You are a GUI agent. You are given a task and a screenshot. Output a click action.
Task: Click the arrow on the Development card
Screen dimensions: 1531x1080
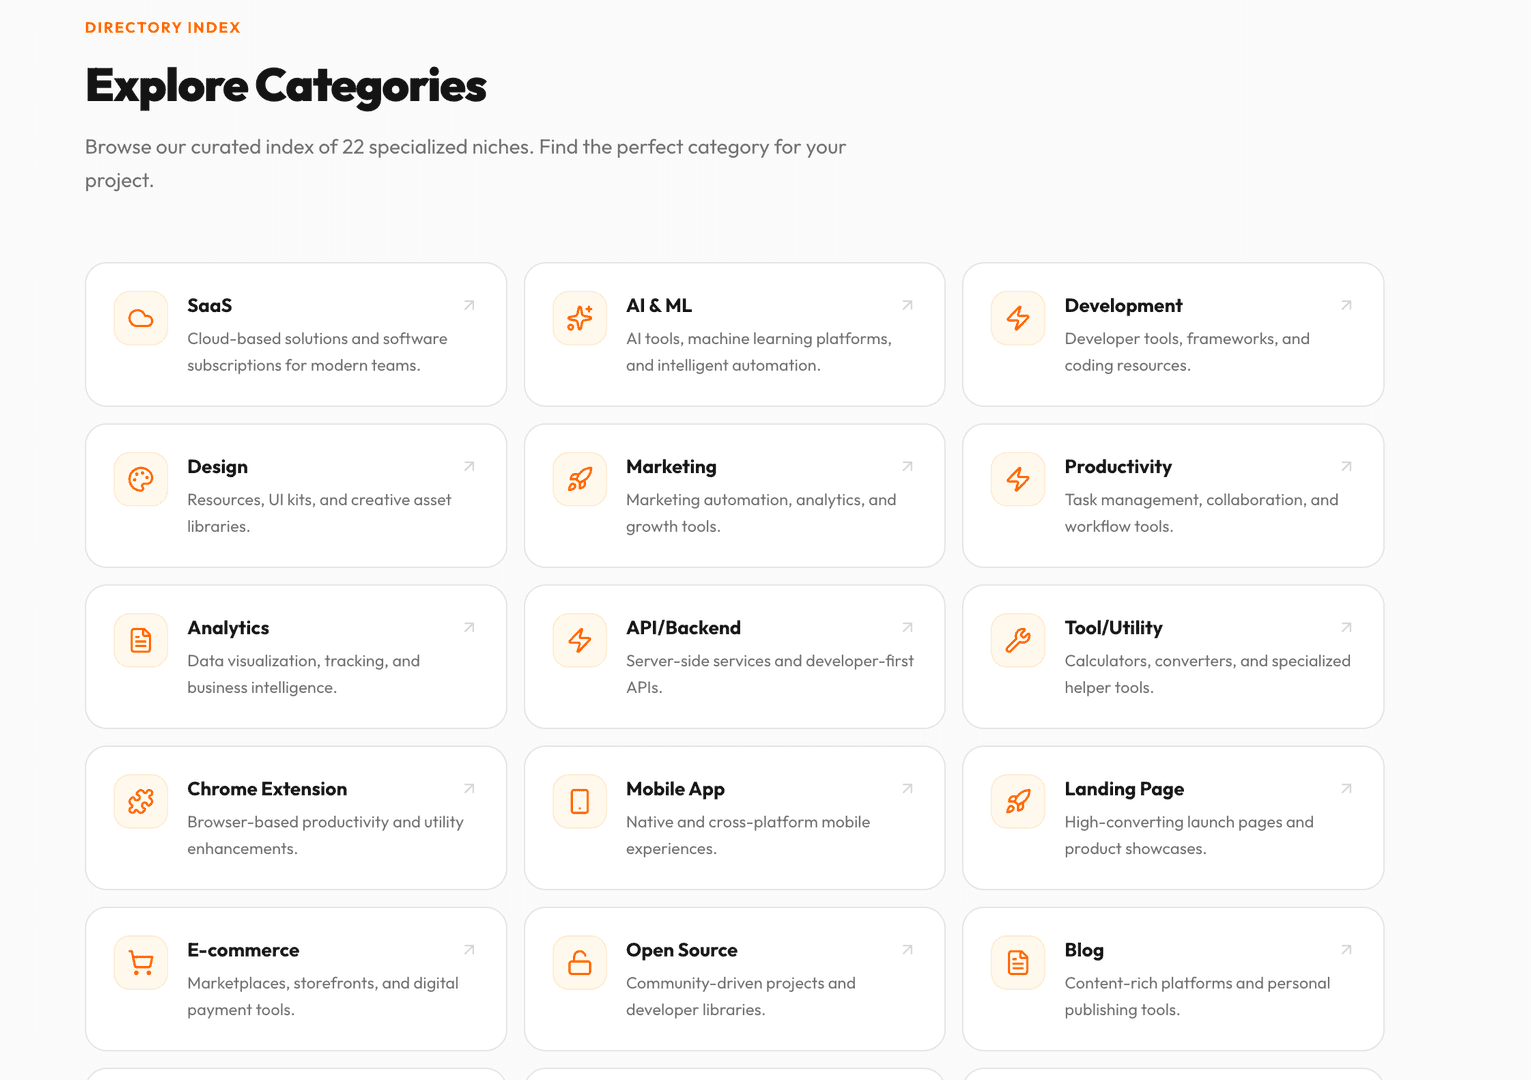(x=1346, y=305)
